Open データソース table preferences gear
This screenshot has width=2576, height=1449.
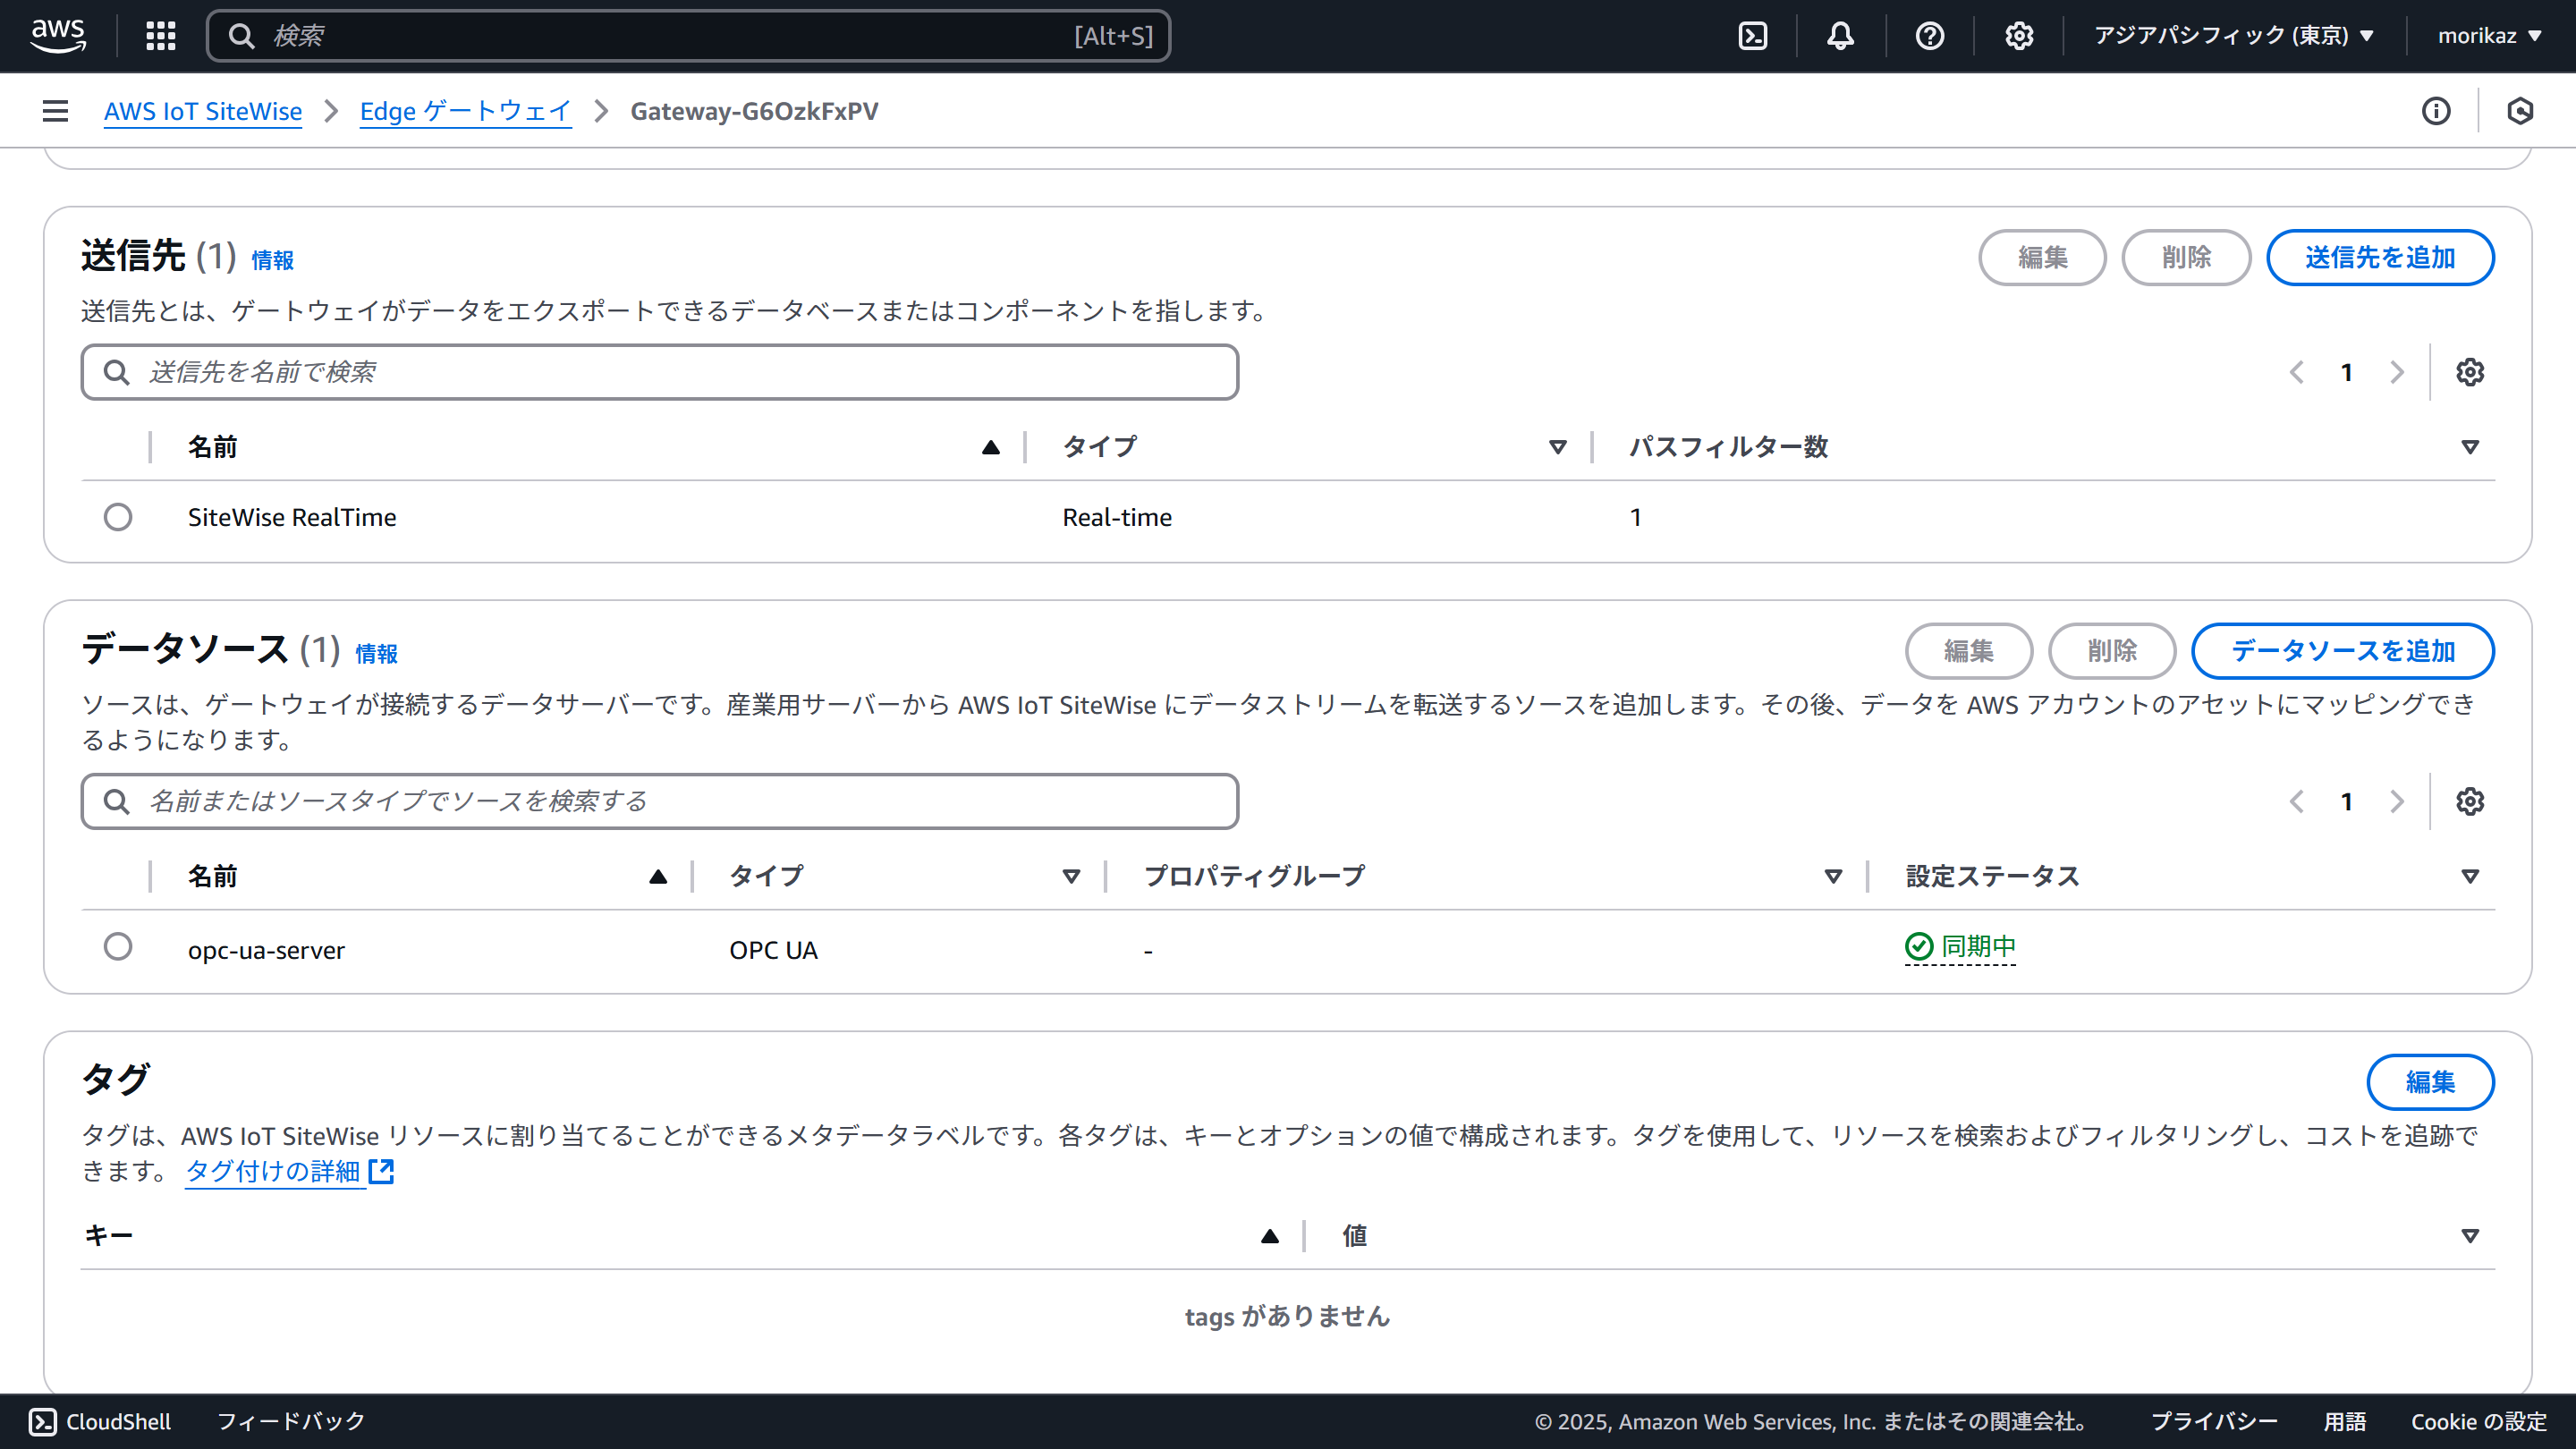(x=2470, y=801)
